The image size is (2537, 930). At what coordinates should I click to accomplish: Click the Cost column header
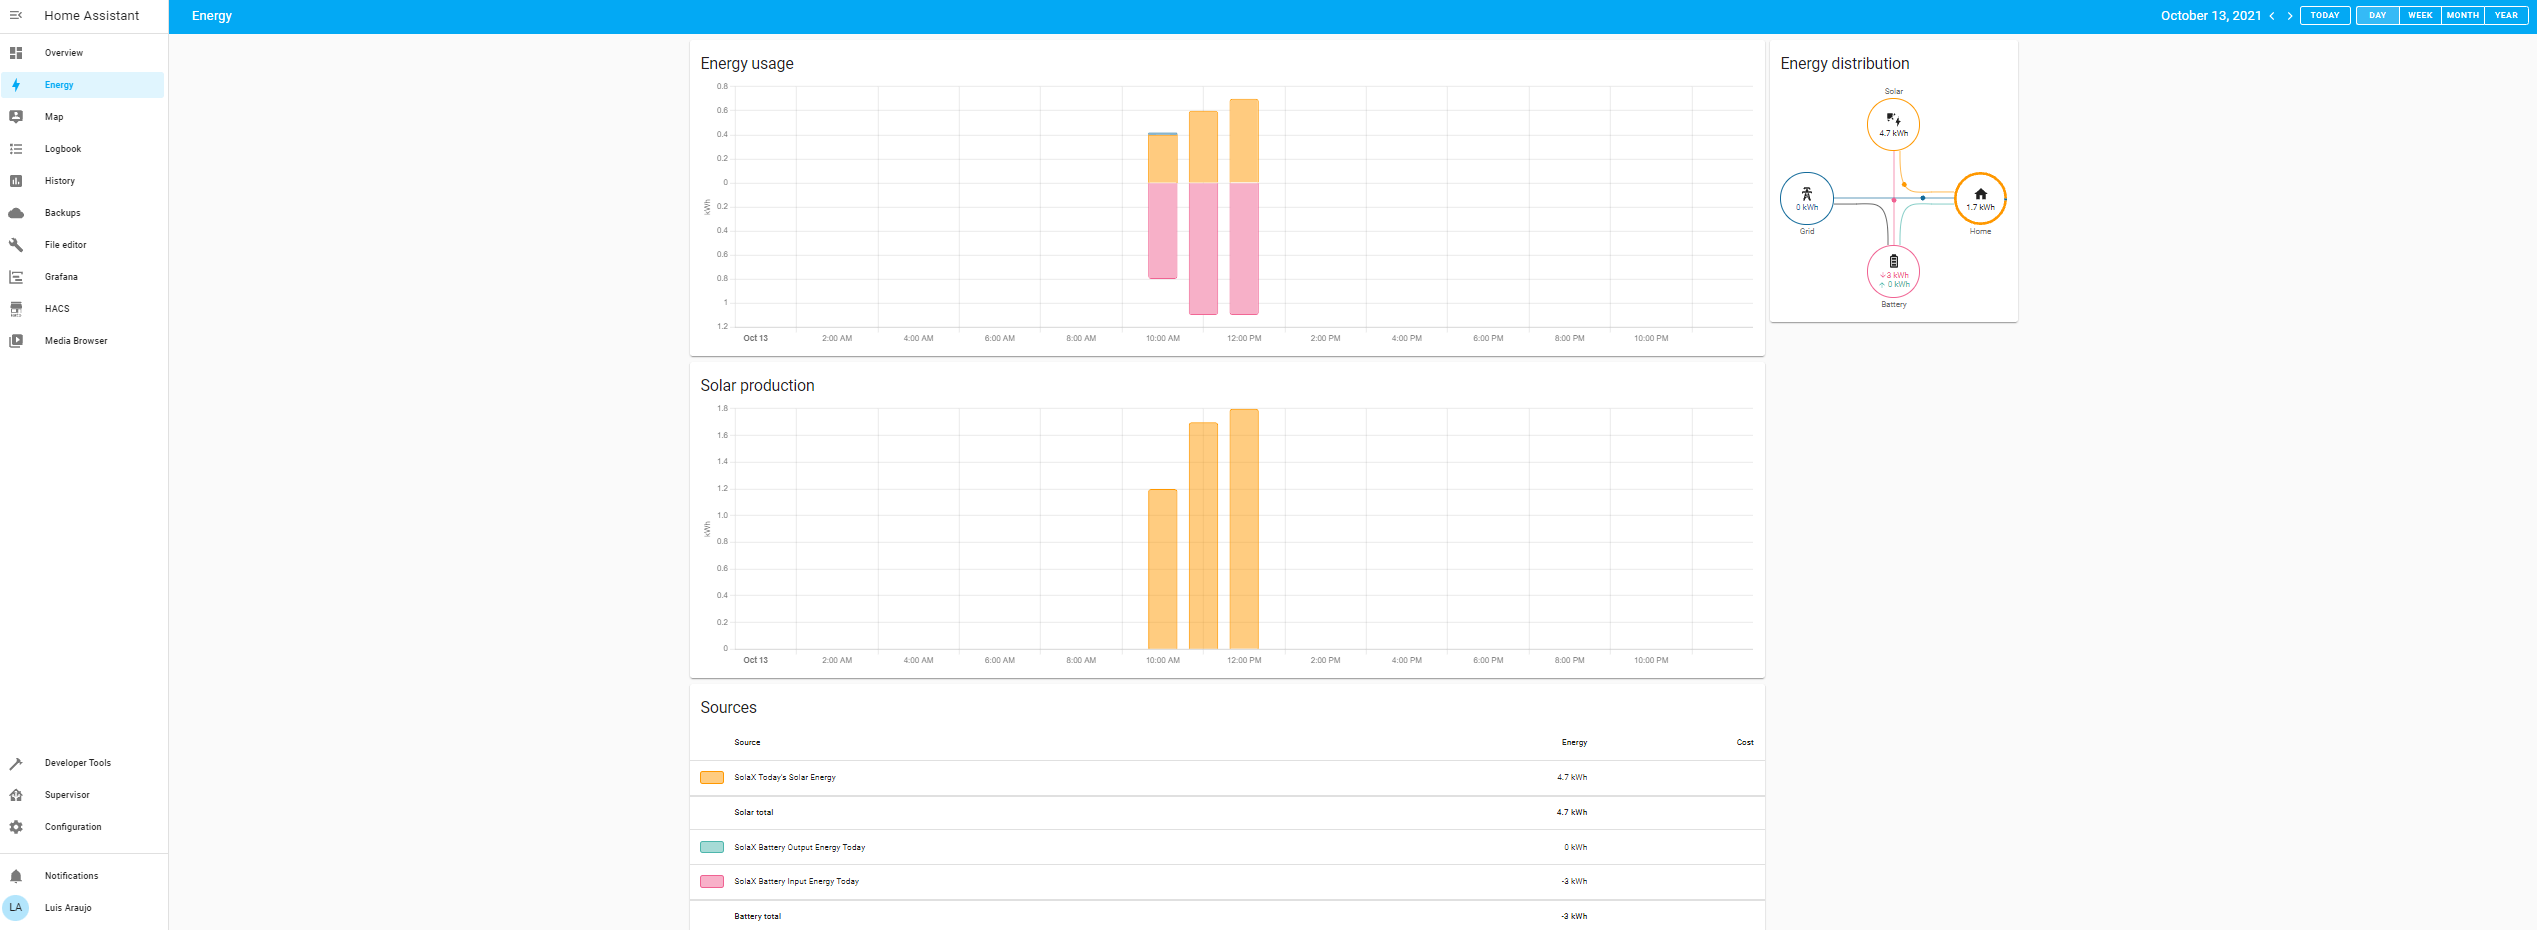(x=1745, y=743)
